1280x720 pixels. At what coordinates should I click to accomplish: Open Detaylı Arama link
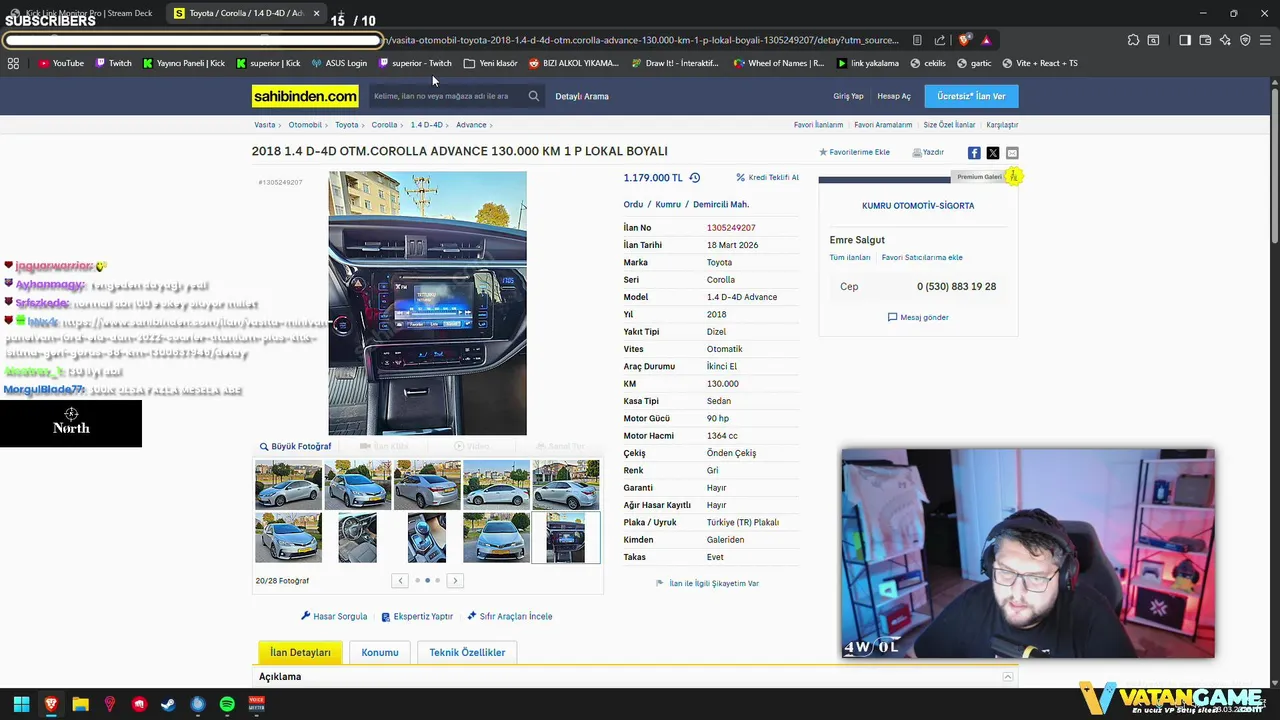pyautogui.click(x=582, y=96)
